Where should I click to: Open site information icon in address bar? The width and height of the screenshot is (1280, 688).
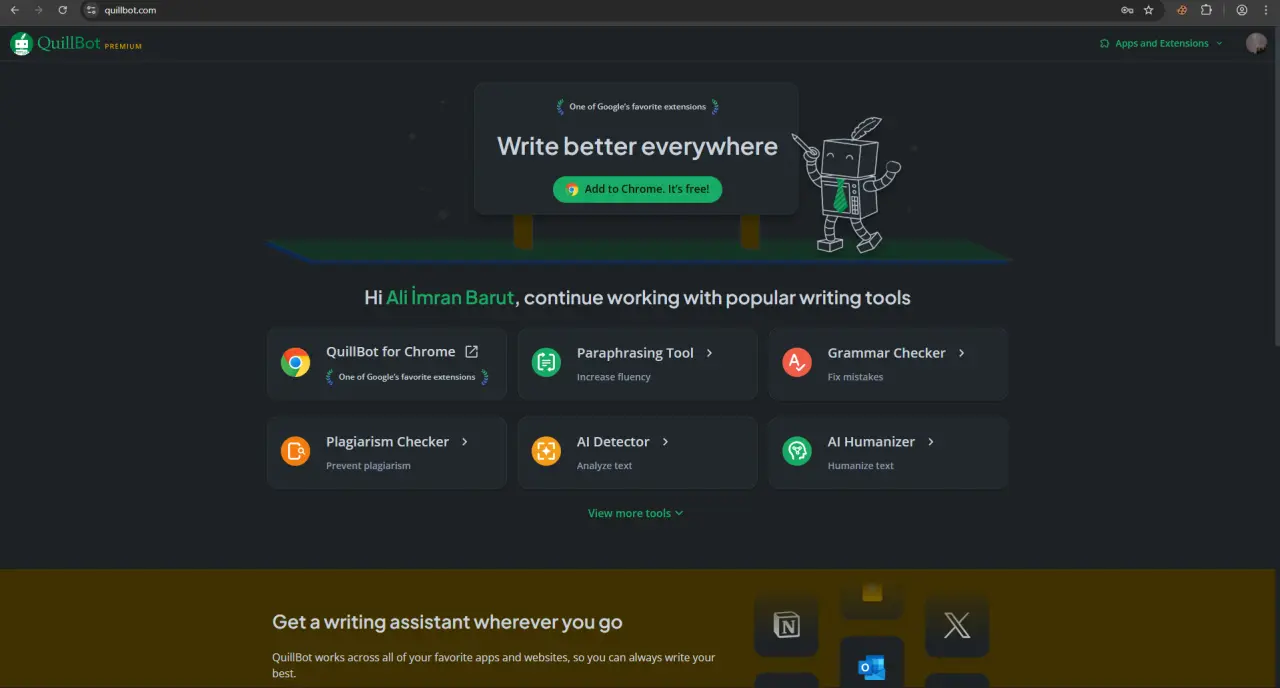91,10
